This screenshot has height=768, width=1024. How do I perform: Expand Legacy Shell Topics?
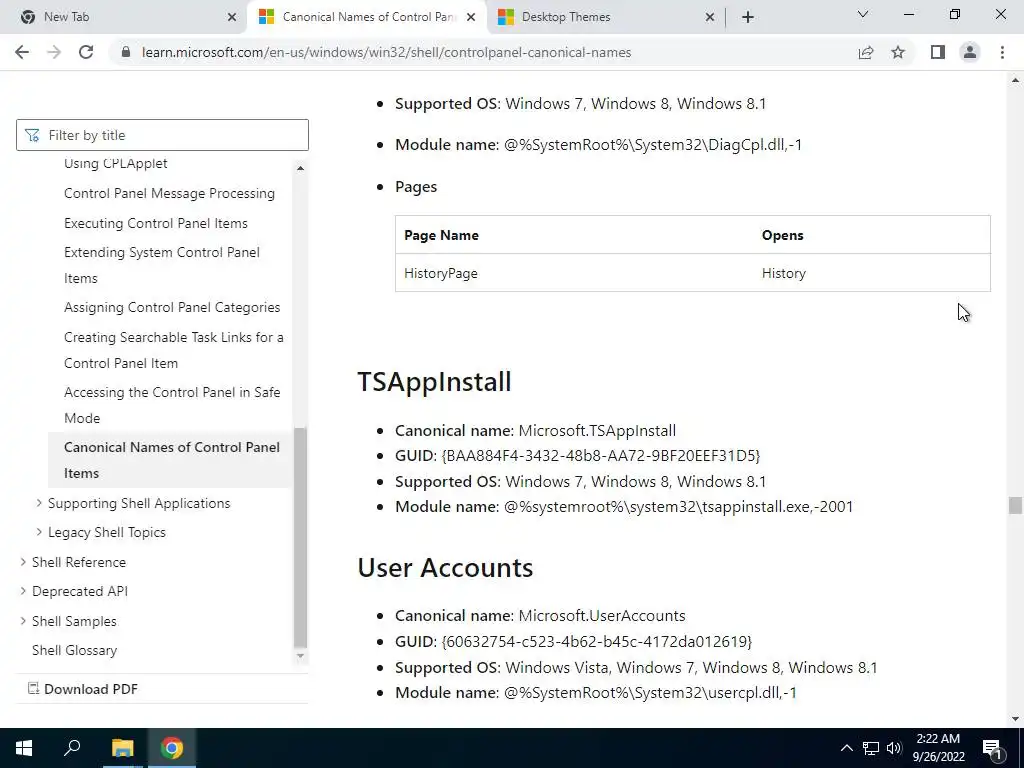coord(39,532)
